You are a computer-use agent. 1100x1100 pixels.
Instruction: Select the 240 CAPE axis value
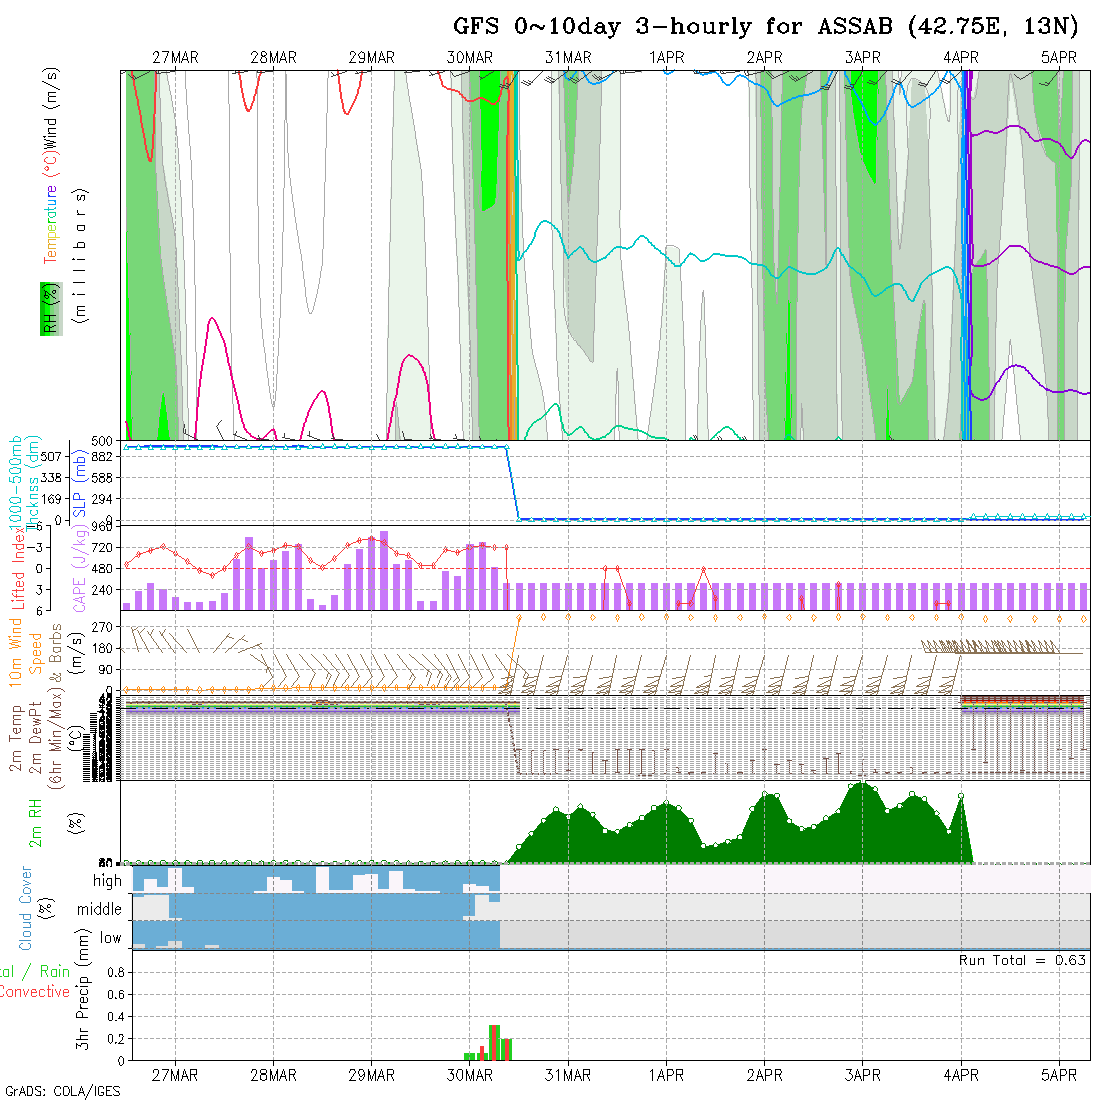click(102, 590)
